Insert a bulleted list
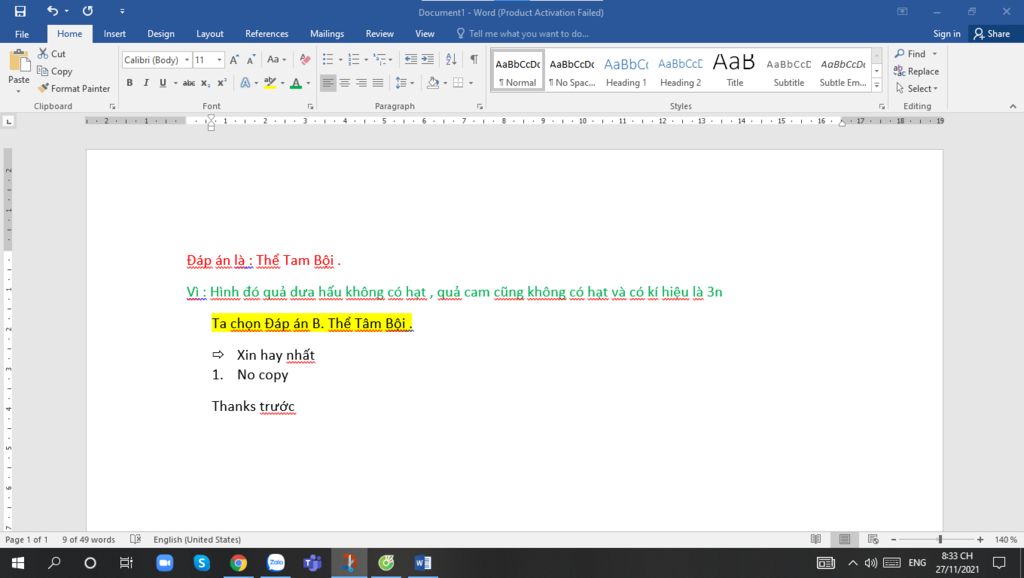This screenshot has height=578, width=1024. click(328, 59)
